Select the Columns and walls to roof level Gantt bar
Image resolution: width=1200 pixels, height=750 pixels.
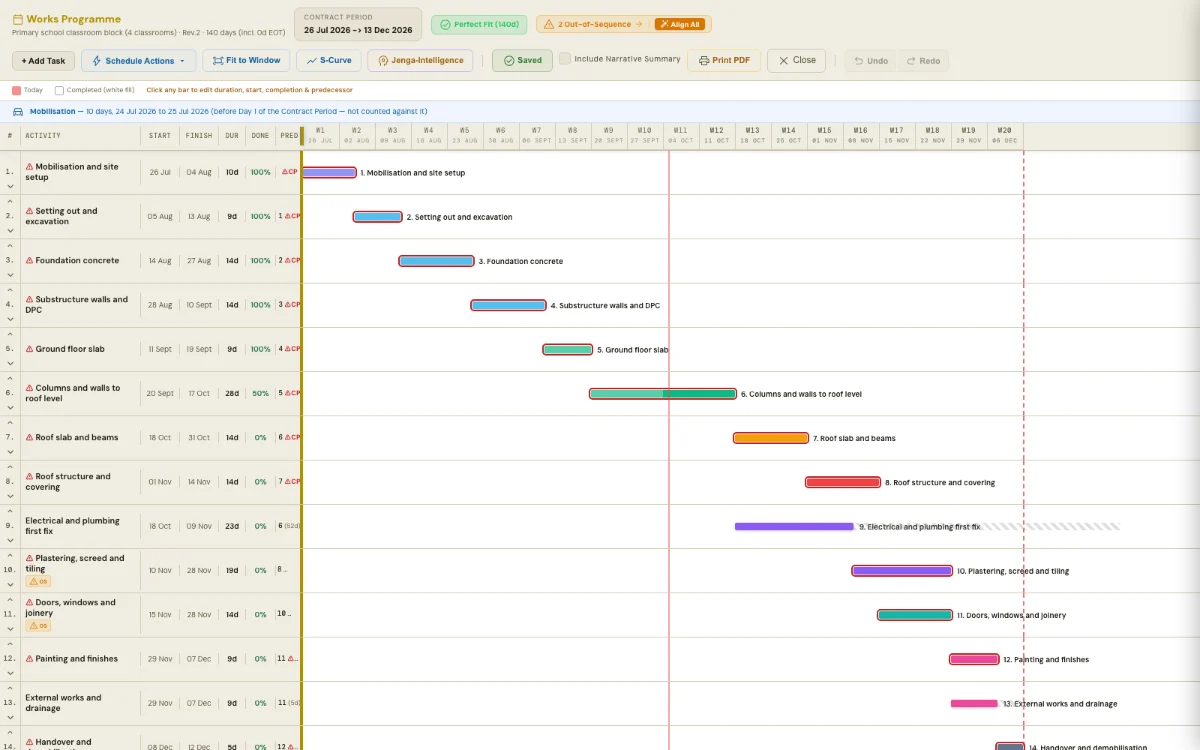point(663,394)
